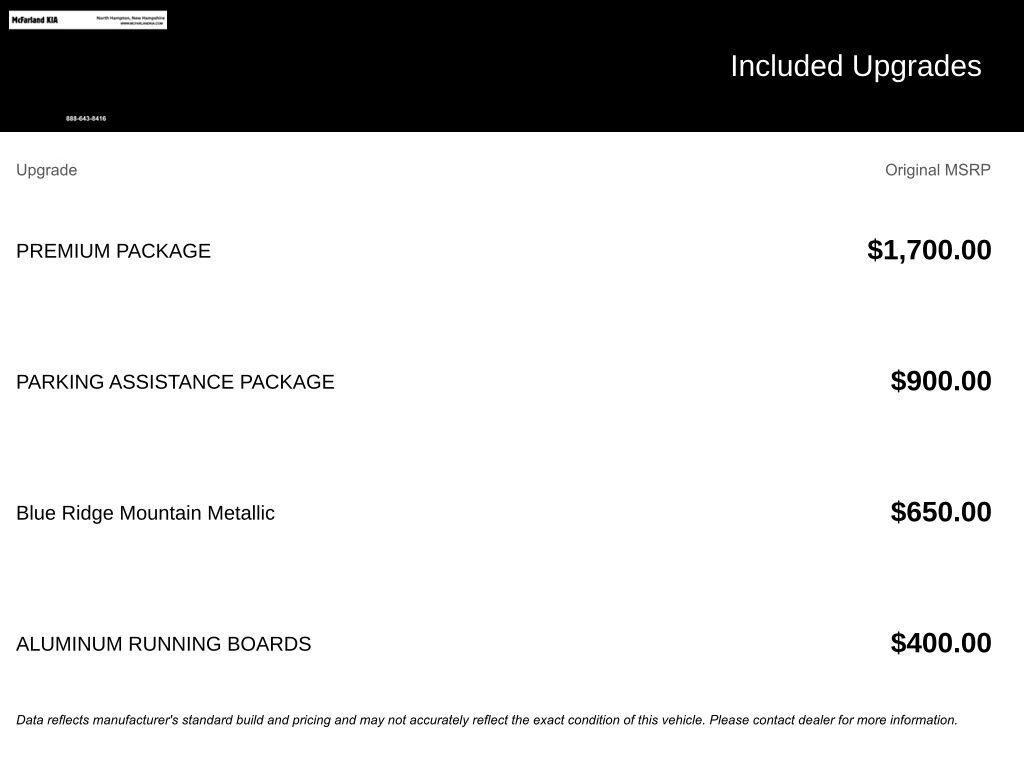Select Blue Ridge Mountain Metallic upgrade
1024x768 pixels.
tap(145, 513)
